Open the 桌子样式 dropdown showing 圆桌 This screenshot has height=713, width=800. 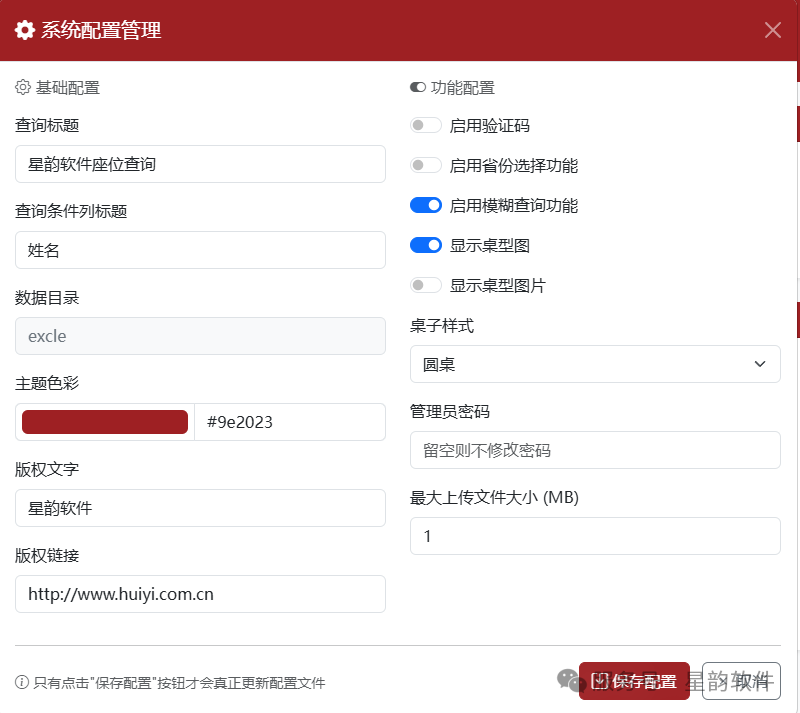point(595,364)
